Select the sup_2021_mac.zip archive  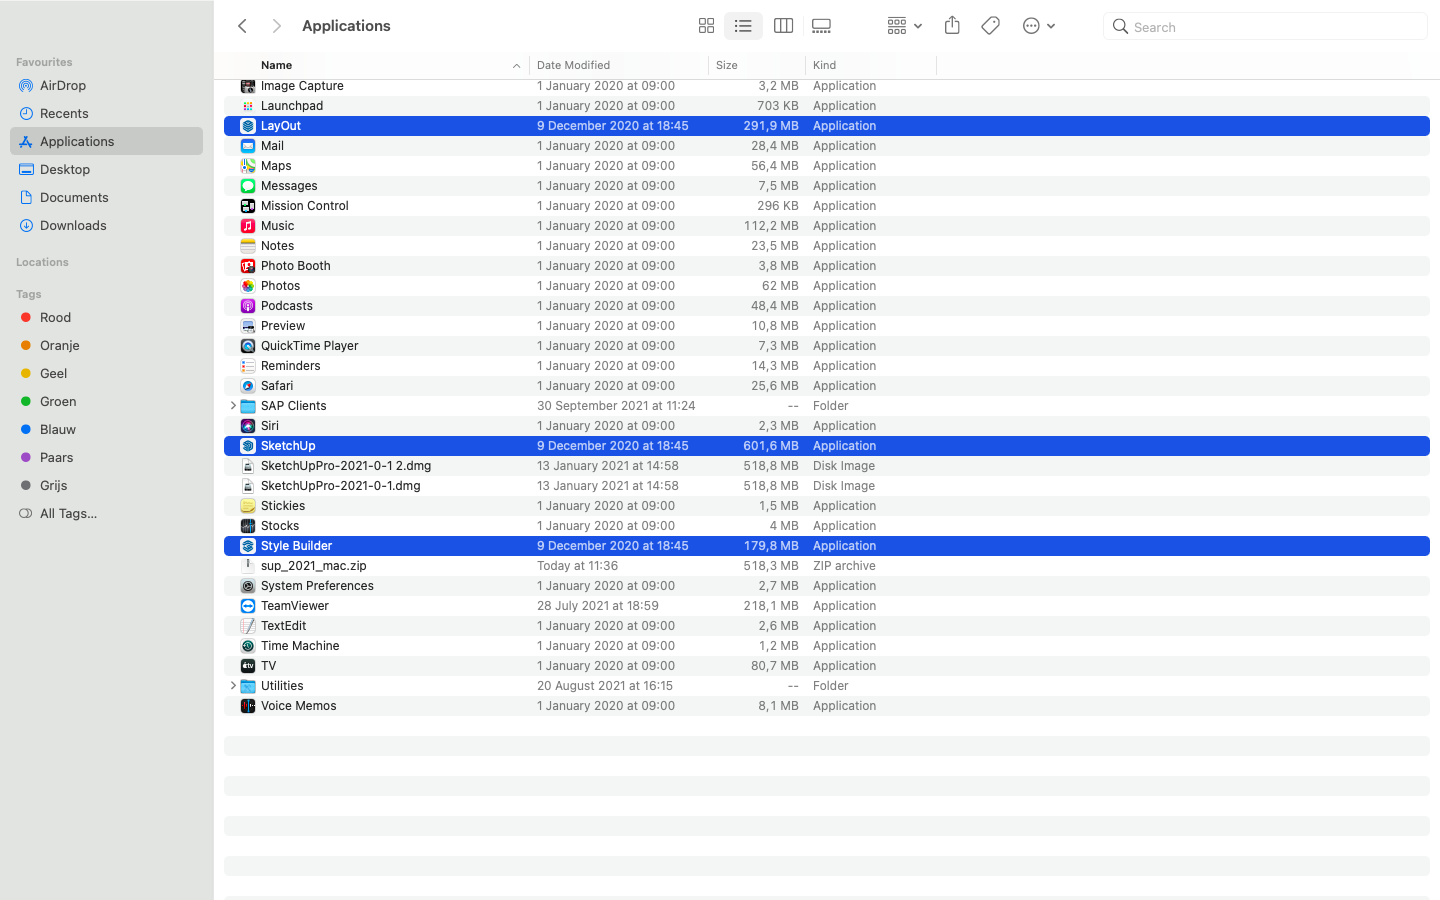[827, 566]
